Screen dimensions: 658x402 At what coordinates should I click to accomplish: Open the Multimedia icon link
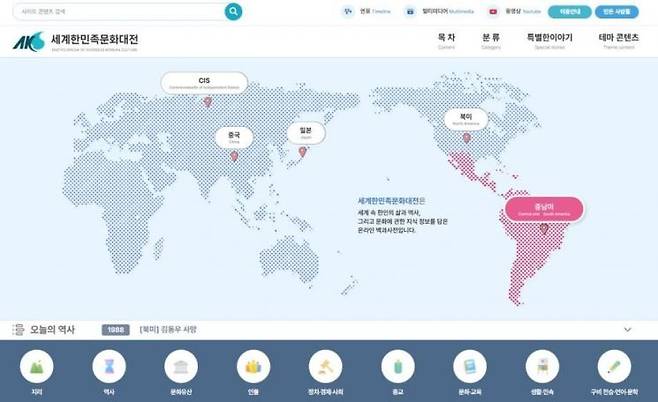point(410,12)
